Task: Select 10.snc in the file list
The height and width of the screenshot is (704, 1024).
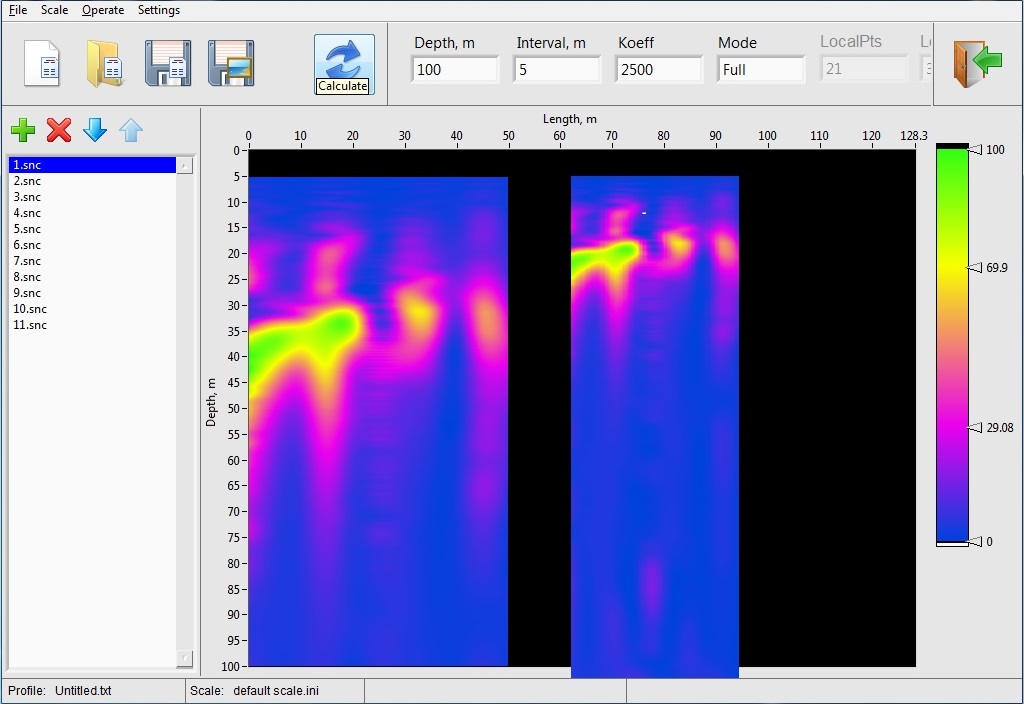Action: pyautogui.click(x=92, y=309)
